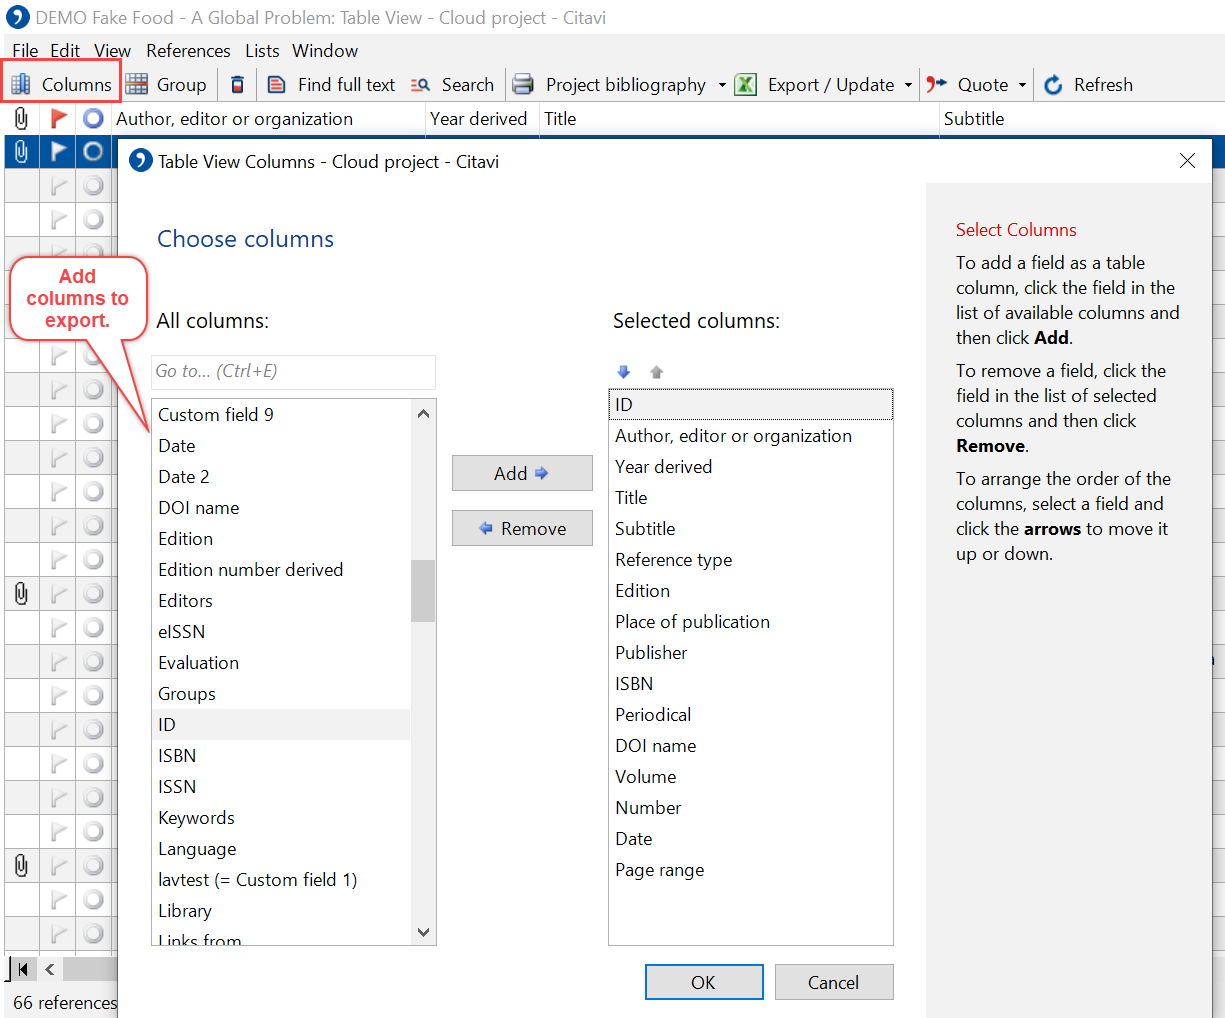
Task: Click the Go to search field
Action: click(293, 372)
